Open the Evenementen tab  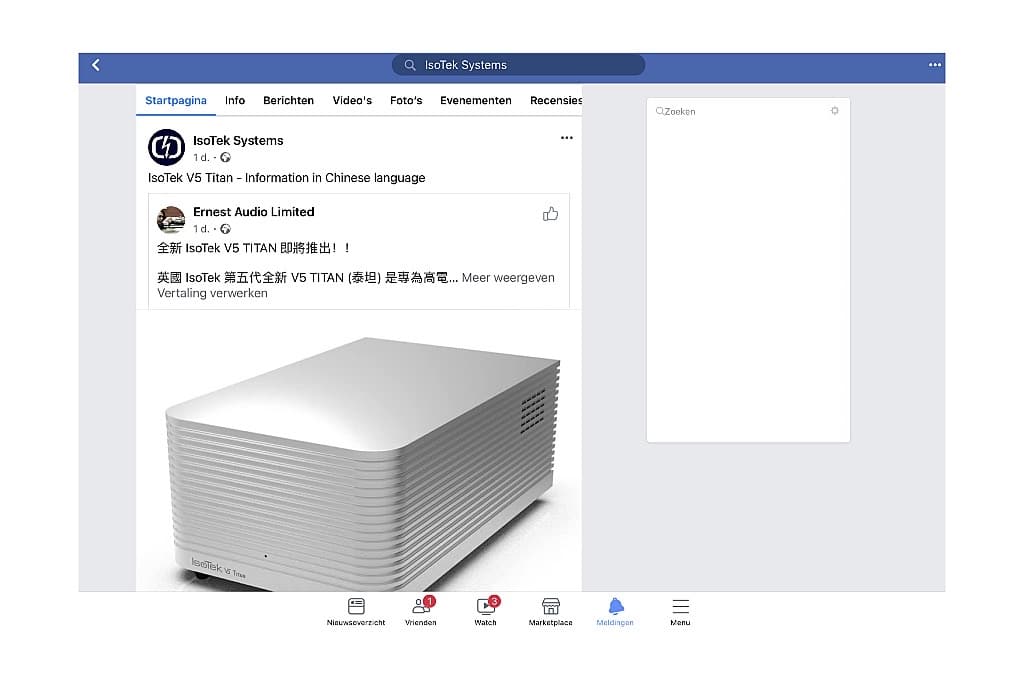point(475,100)
